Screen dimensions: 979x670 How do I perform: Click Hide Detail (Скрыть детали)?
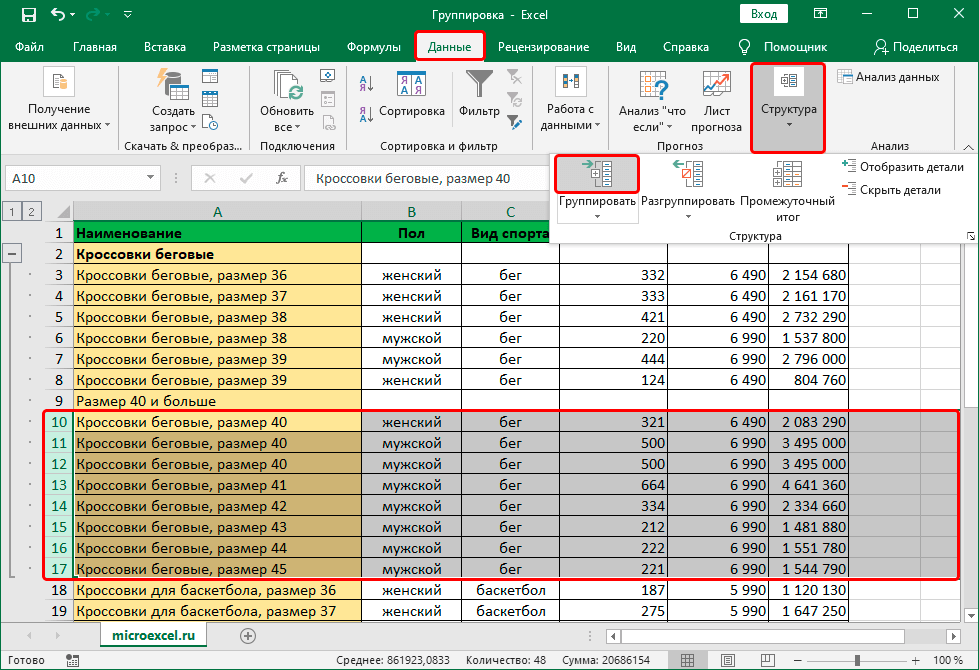[892, 190]
